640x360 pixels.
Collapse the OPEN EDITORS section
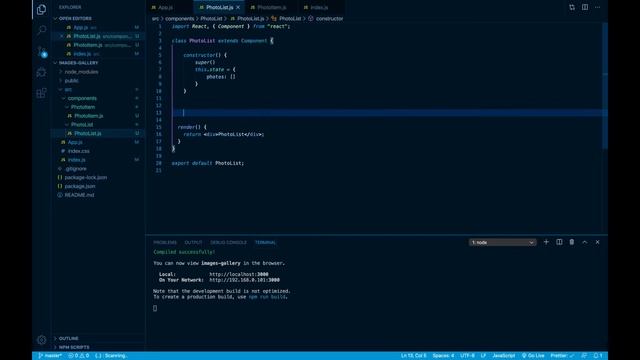click(x=75, y=18)
